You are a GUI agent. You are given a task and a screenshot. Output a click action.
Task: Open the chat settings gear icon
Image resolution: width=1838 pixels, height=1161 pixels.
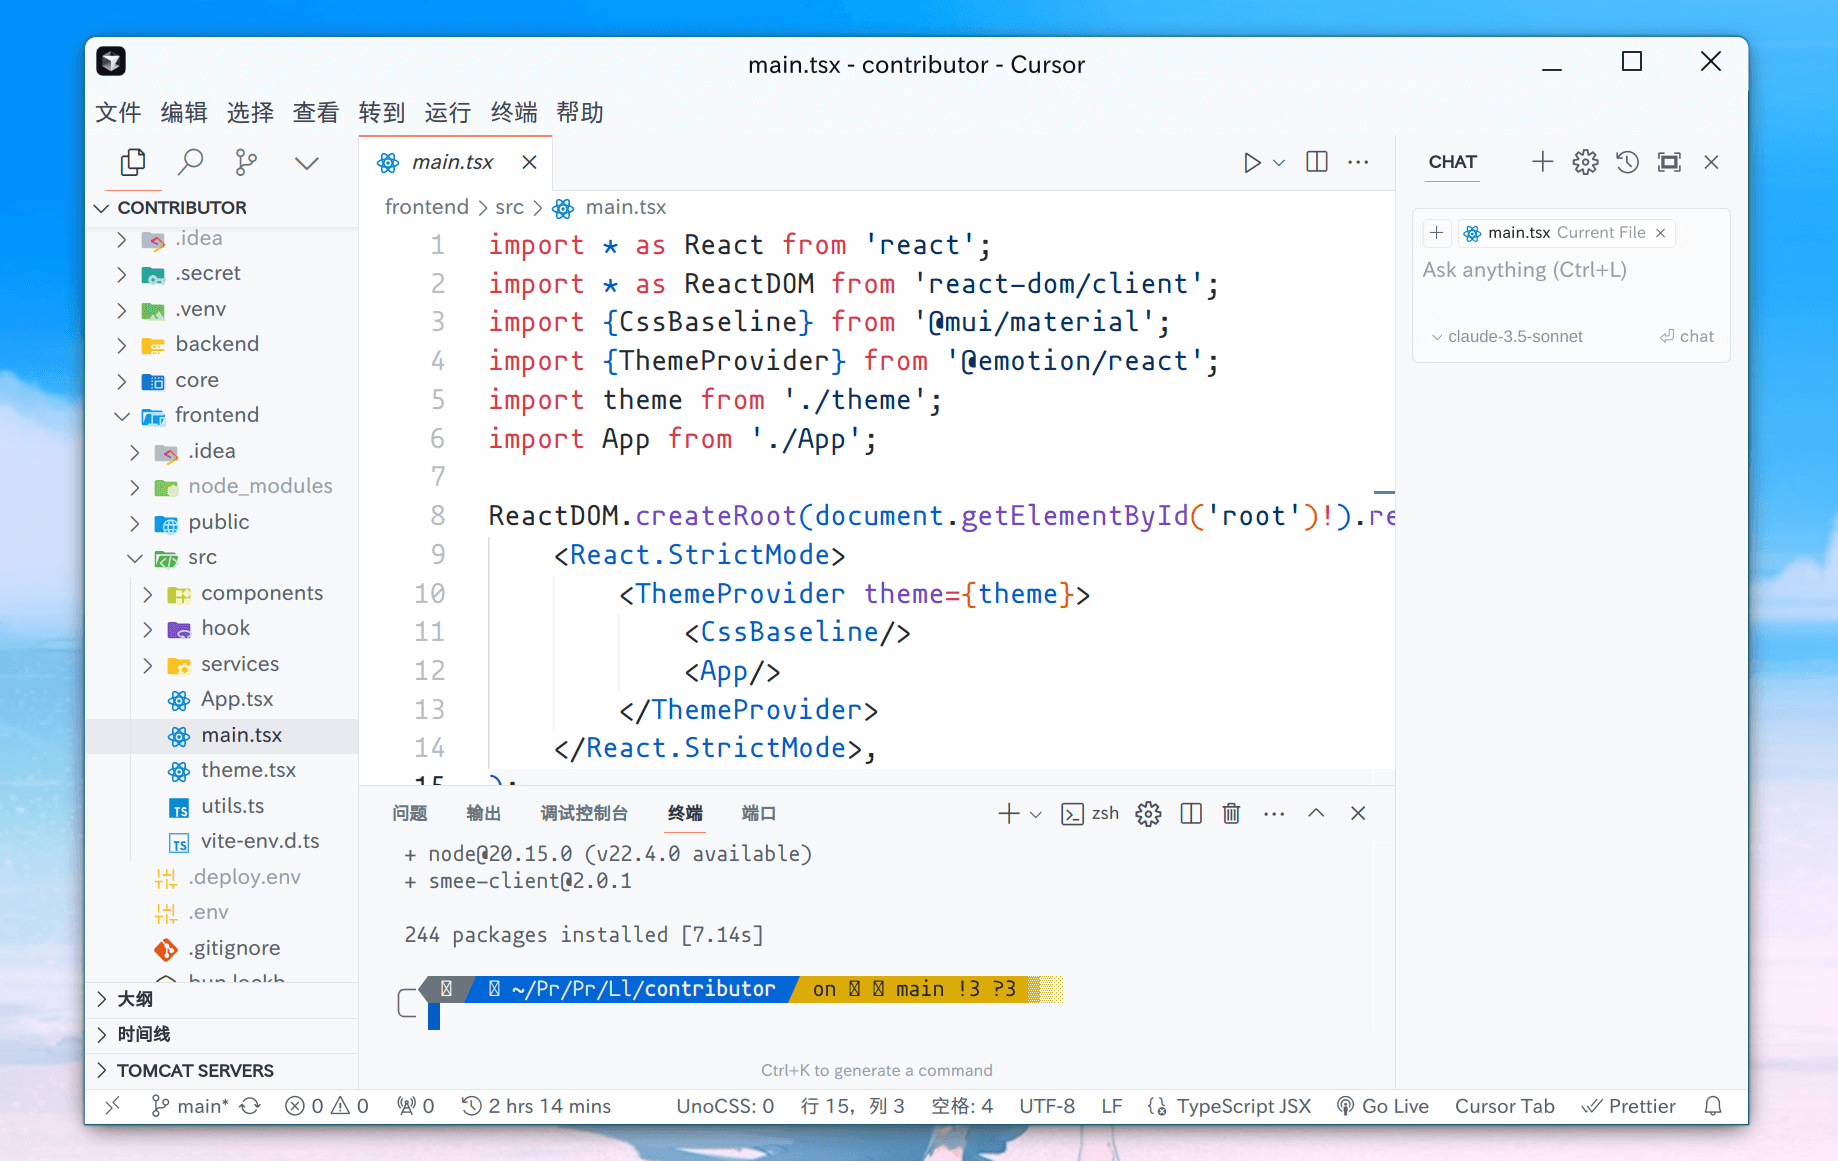1585,162
